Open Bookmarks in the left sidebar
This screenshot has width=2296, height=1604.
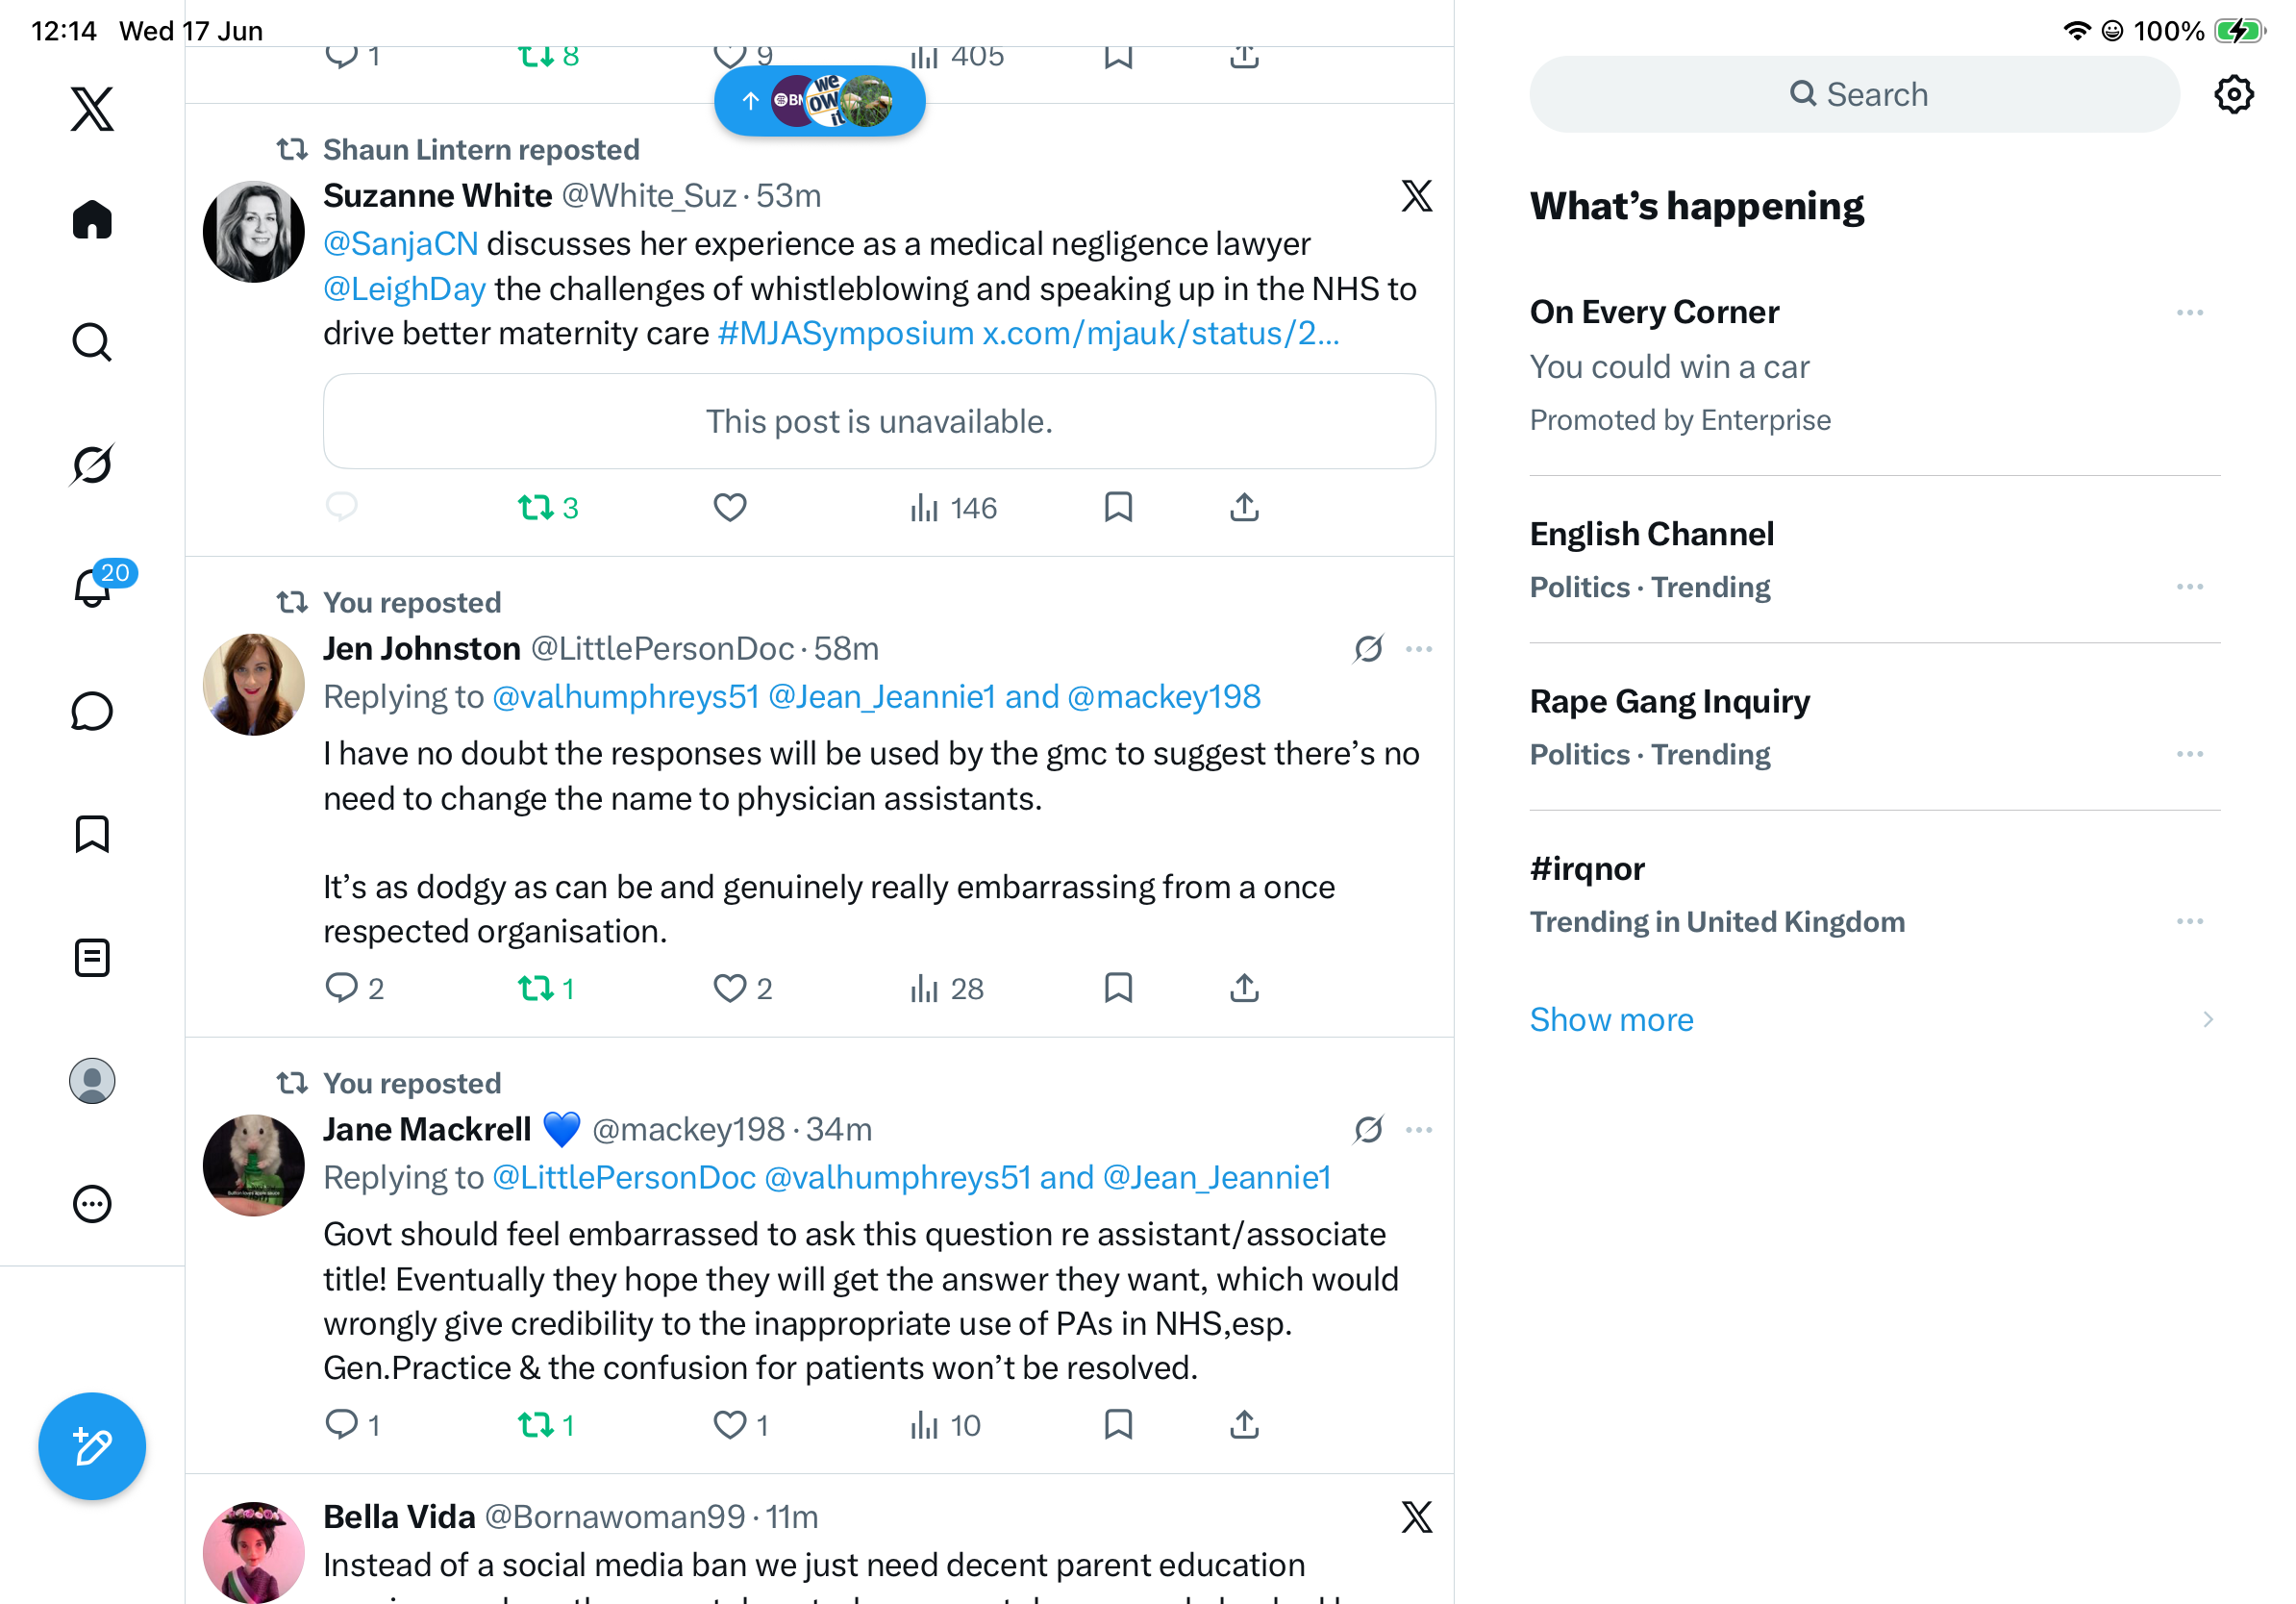coord(92,834)
